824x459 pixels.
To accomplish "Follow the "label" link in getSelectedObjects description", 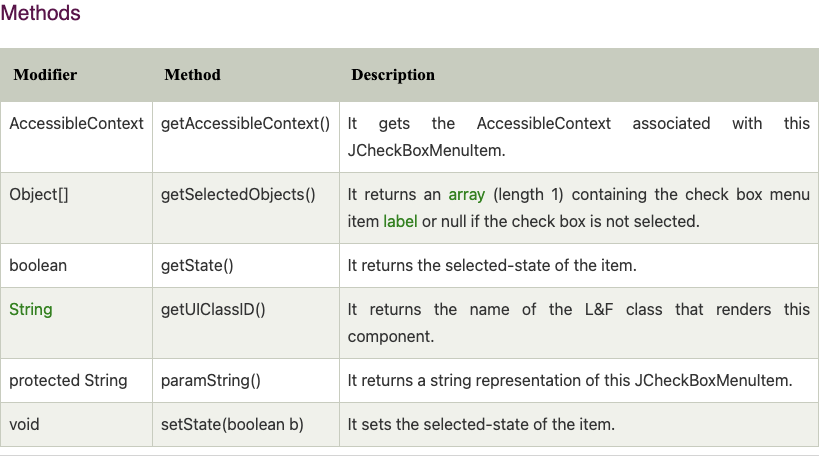I will point(400,221).
